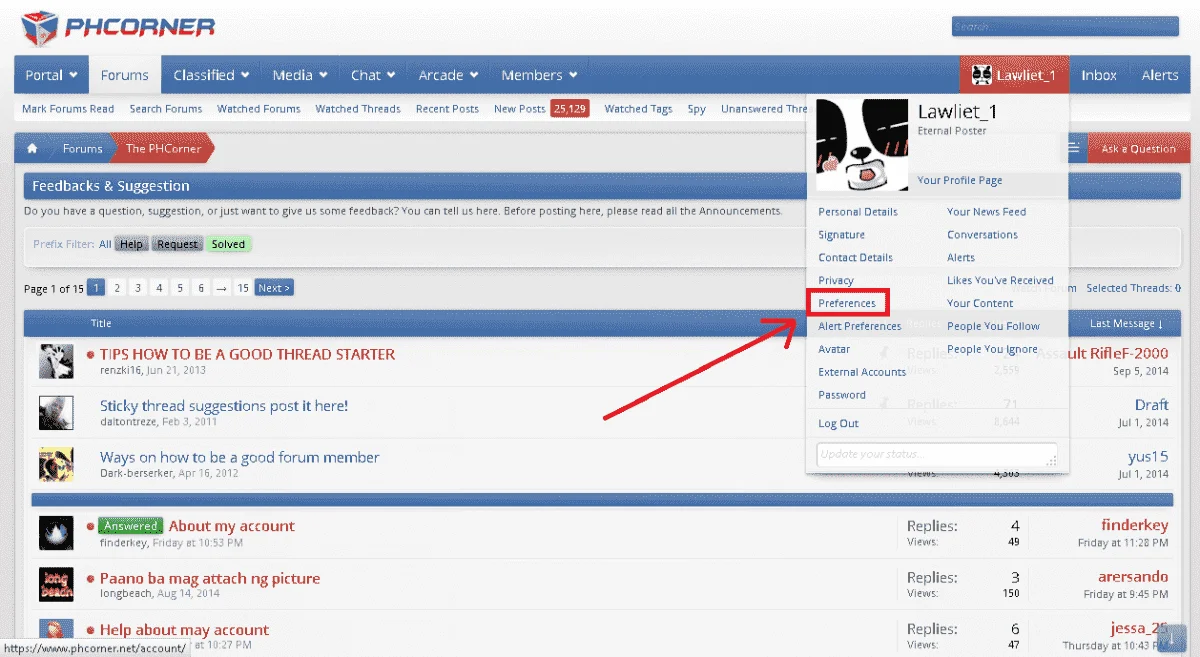Screen dimensions: 1200x657
Task: Open Your News Feed
Action: coord(987,212)
